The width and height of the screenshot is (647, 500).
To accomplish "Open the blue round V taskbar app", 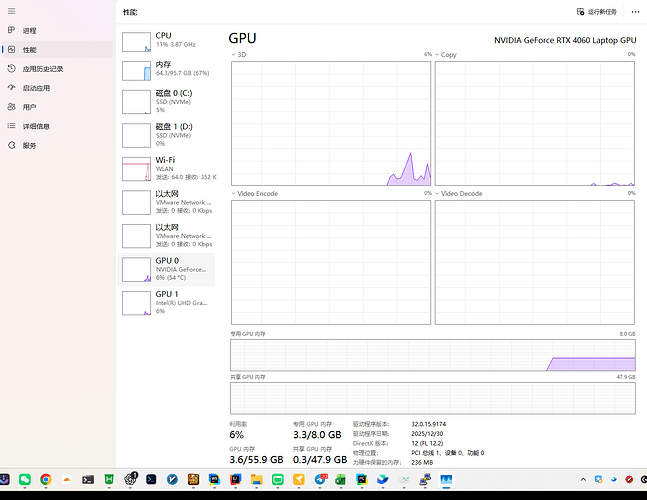I will (x=172, y=479).
